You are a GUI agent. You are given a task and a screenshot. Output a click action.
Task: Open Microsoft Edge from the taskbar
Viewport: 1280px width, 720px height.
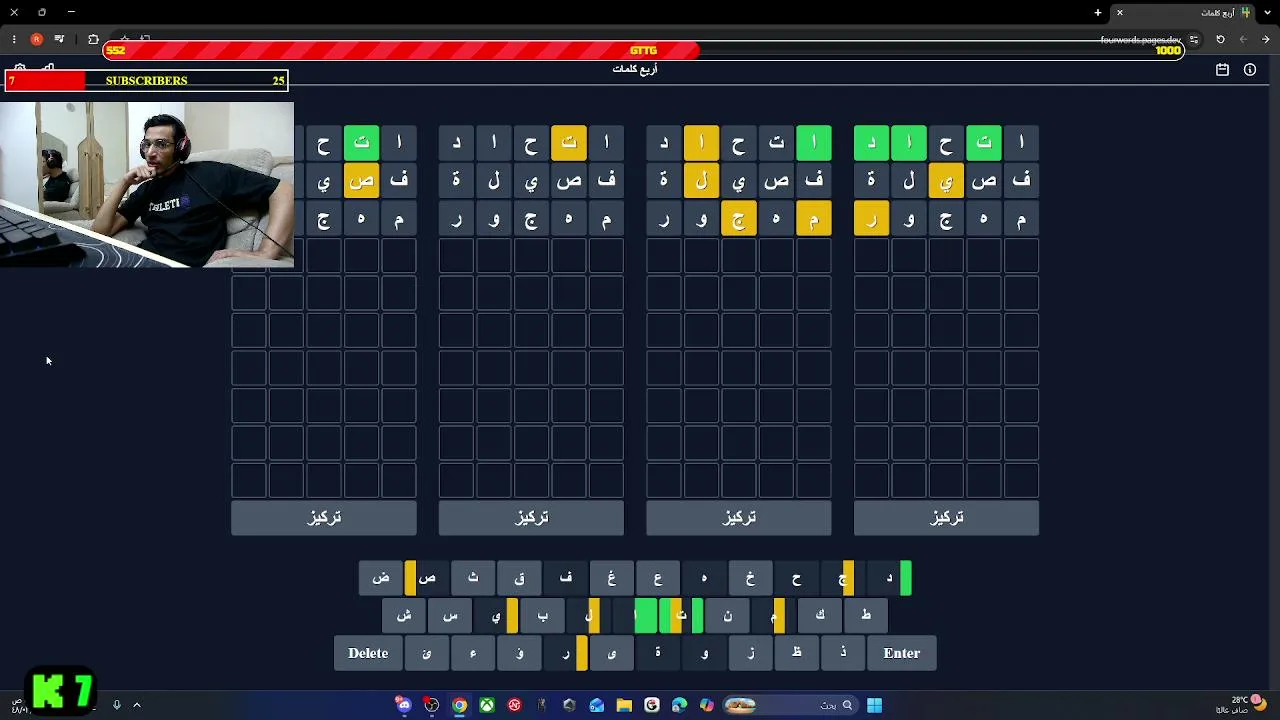[679, 705]
